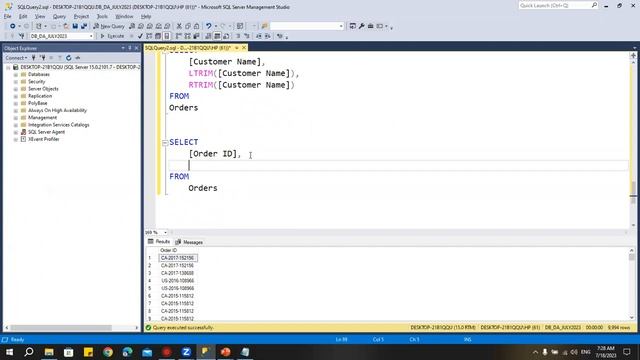
Task: Open File Explorer from taskbar
Action: click(49, 352)
